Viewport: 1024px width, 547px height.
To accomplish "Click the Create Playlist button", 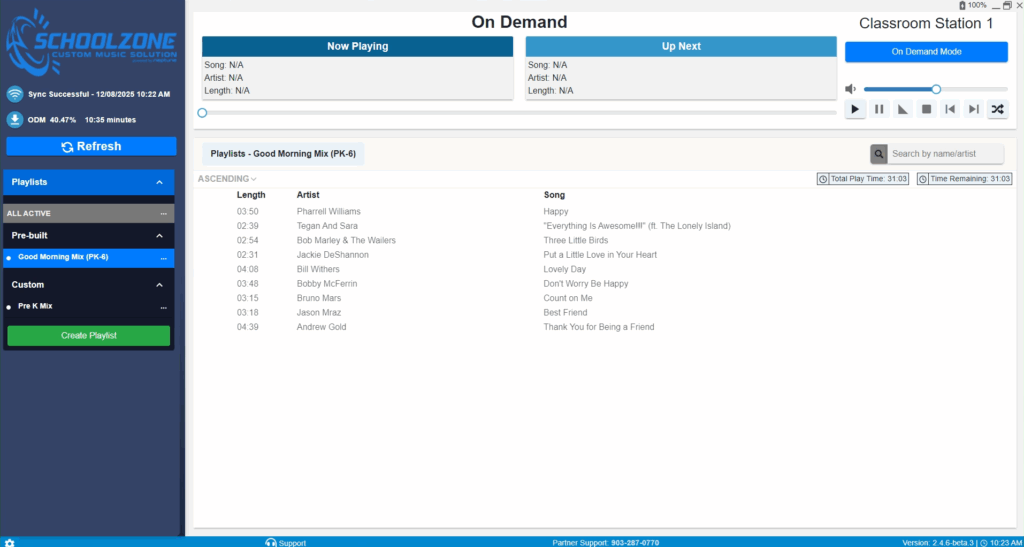I will [89, 335].
